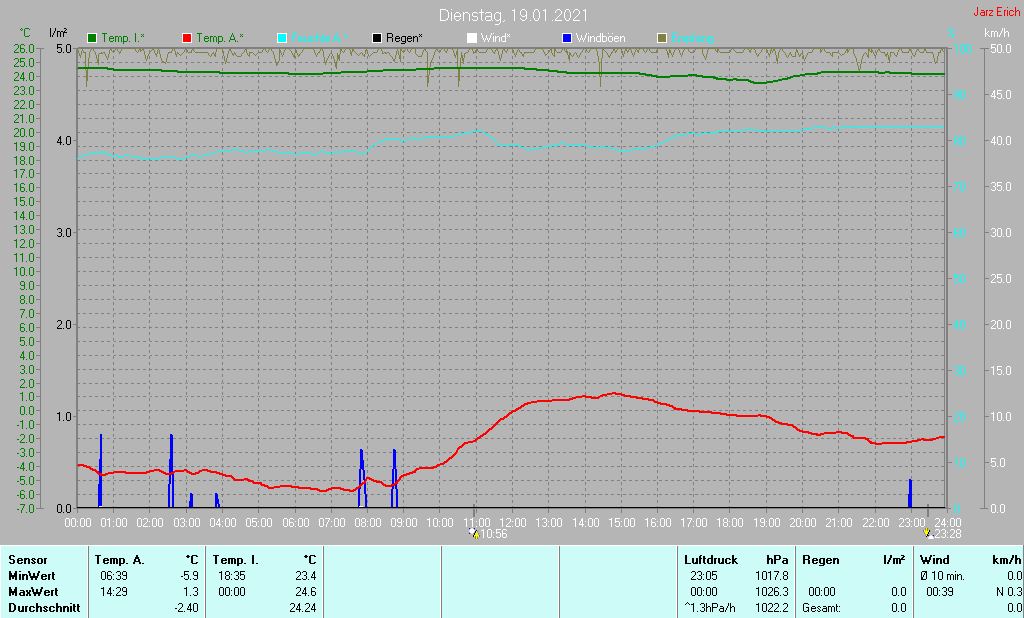
Task: Click the white Wind legend swatch
Action: [472, 39]
